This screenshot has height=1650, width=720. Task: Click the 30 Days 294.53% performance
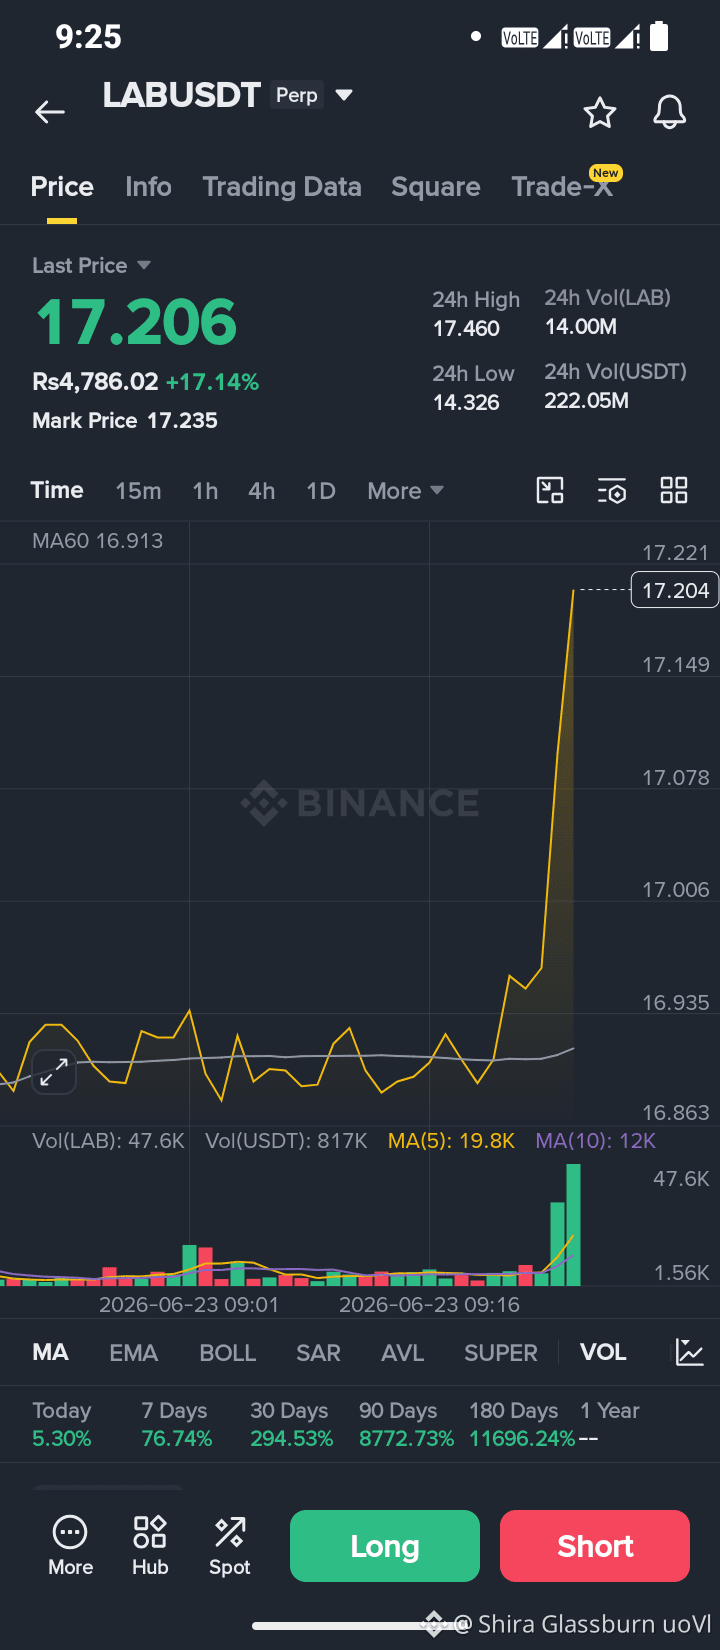[291, 1425]
